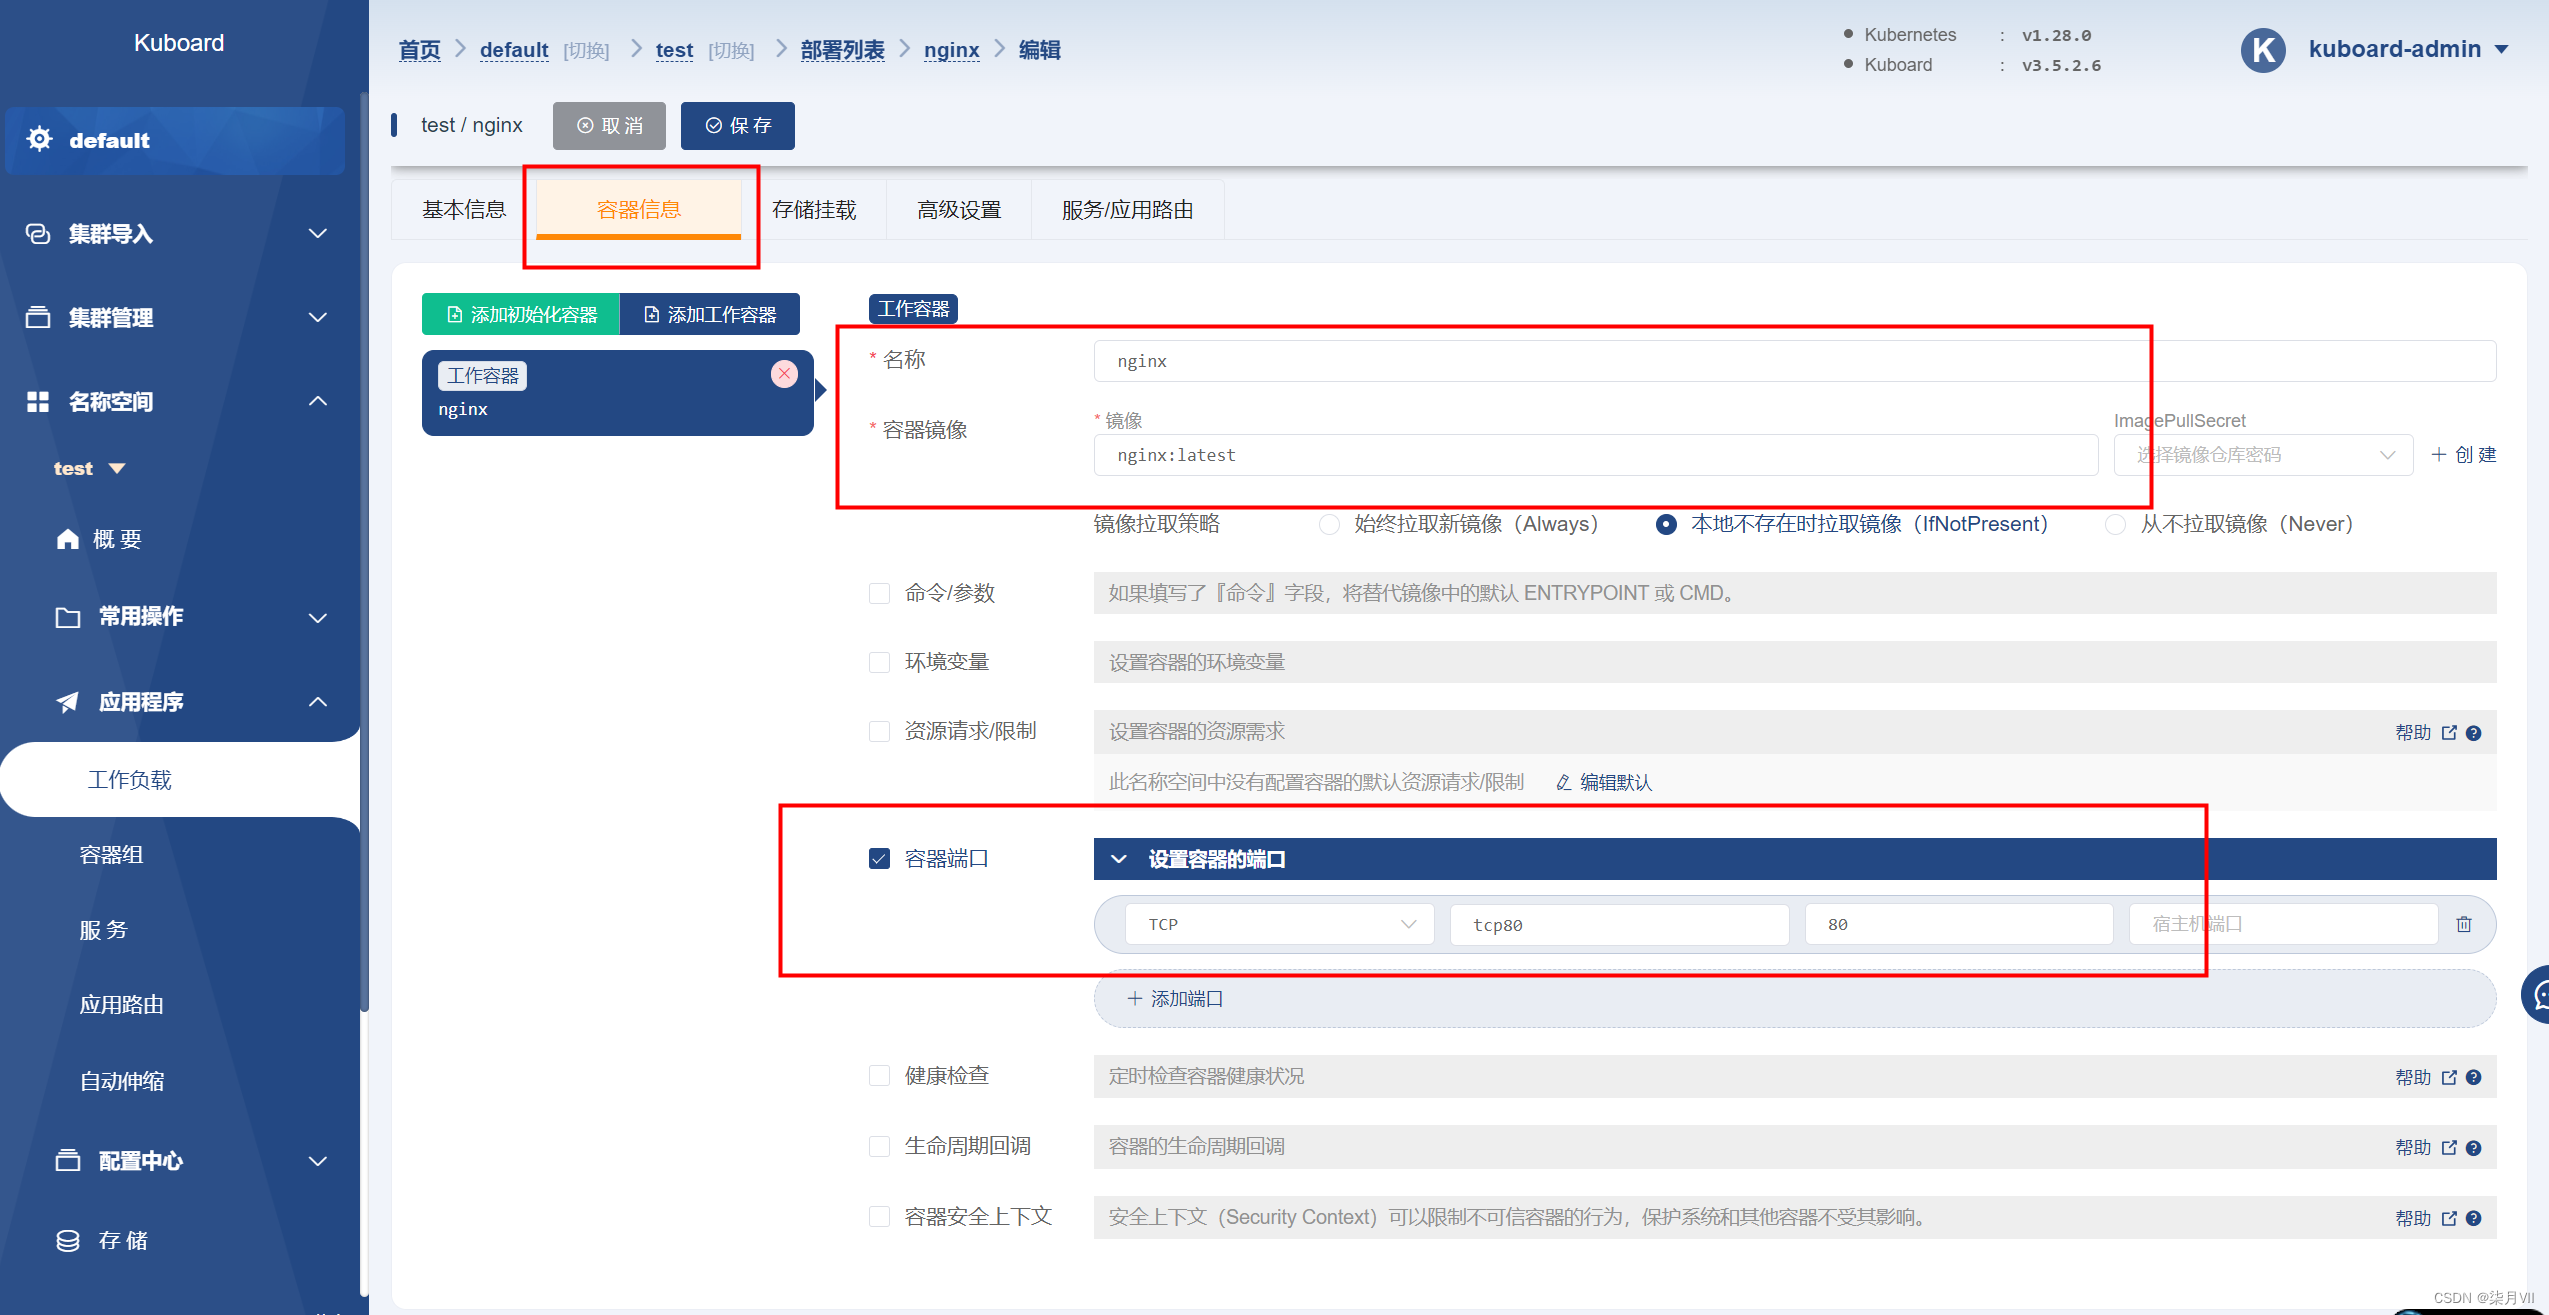Open the ImagePullSecret selection dropdown
The width and height of the screenshot is (2549, 1315).
point(2263,455)
